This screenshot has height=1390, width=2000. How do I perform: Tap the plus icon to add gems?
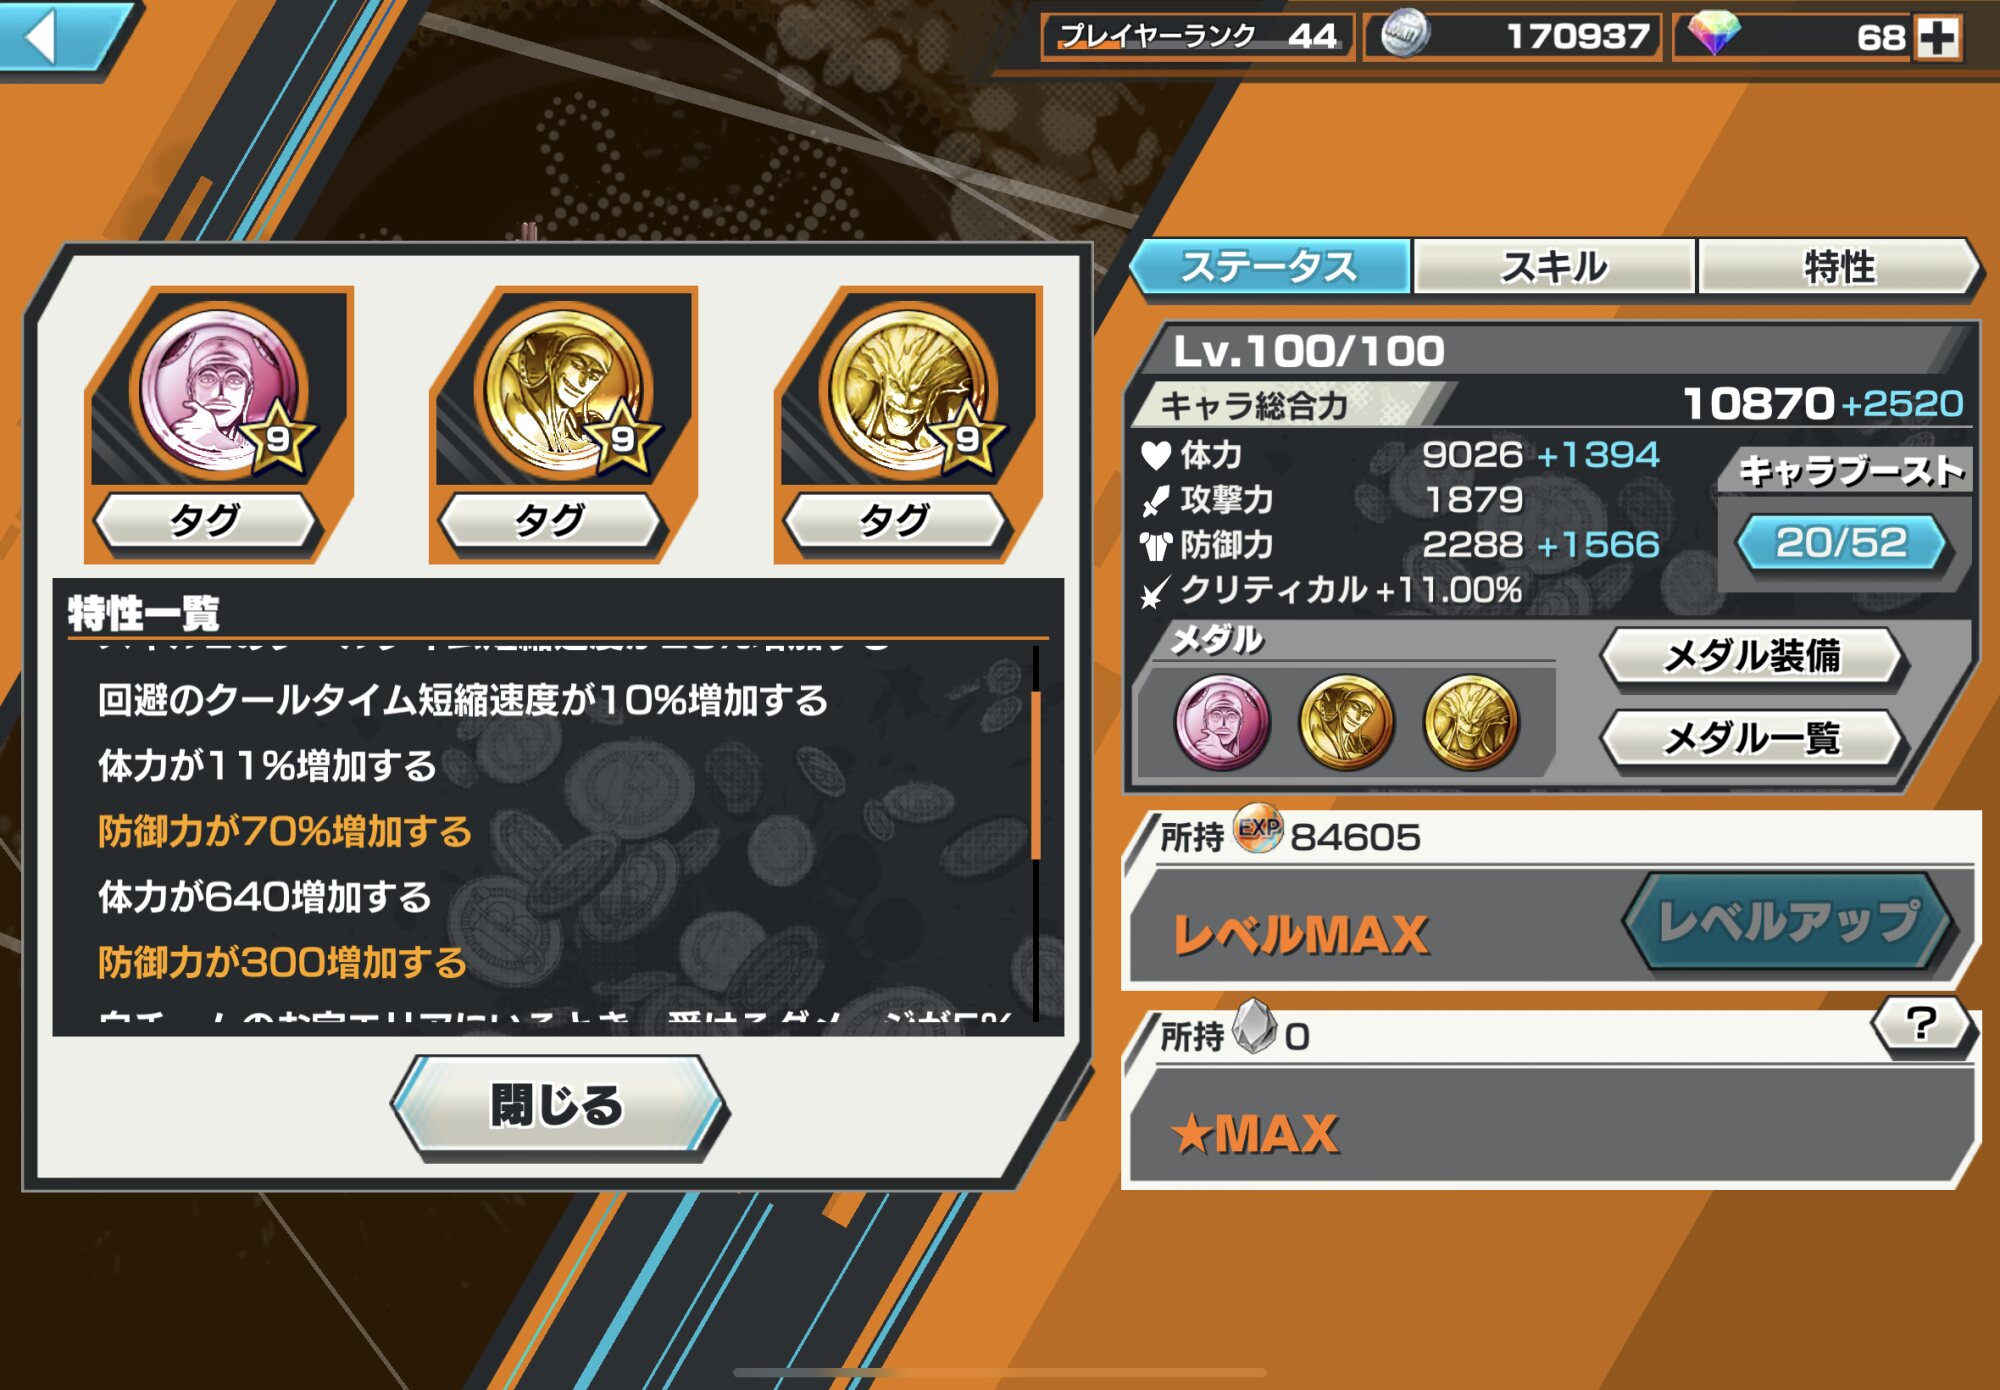click(1938, 38)
